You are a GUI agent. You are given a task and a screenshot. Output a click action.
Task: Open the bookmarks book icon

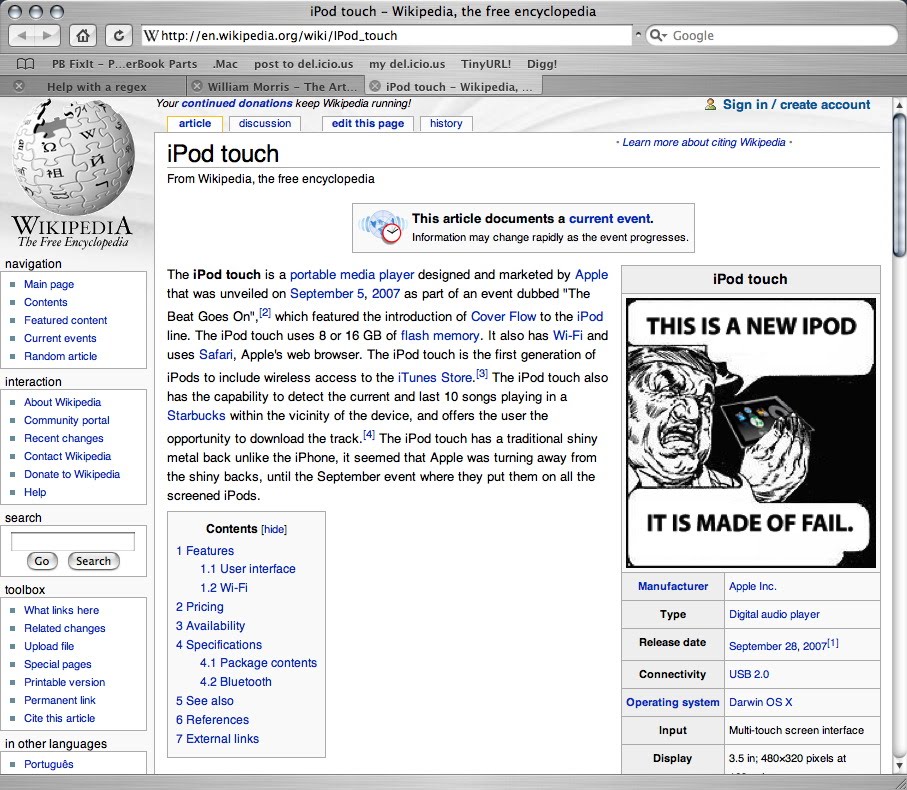click(x=25, y=64)
